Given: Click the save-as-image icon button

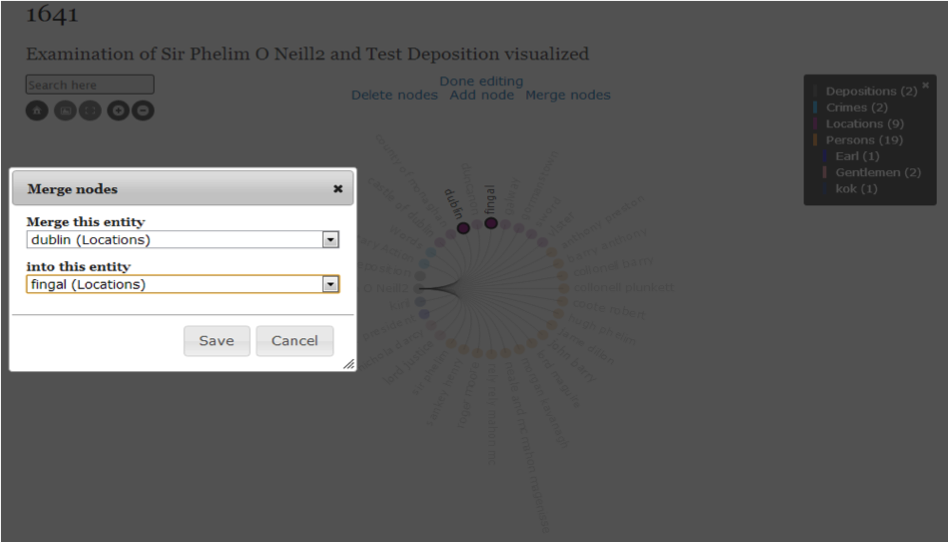Looking at the screenshot, I should click(64, 111).
